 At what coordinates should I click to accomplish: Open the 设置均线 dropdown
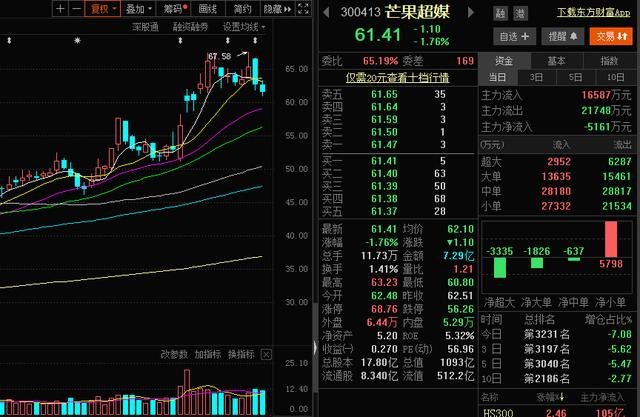pos(244,27)
